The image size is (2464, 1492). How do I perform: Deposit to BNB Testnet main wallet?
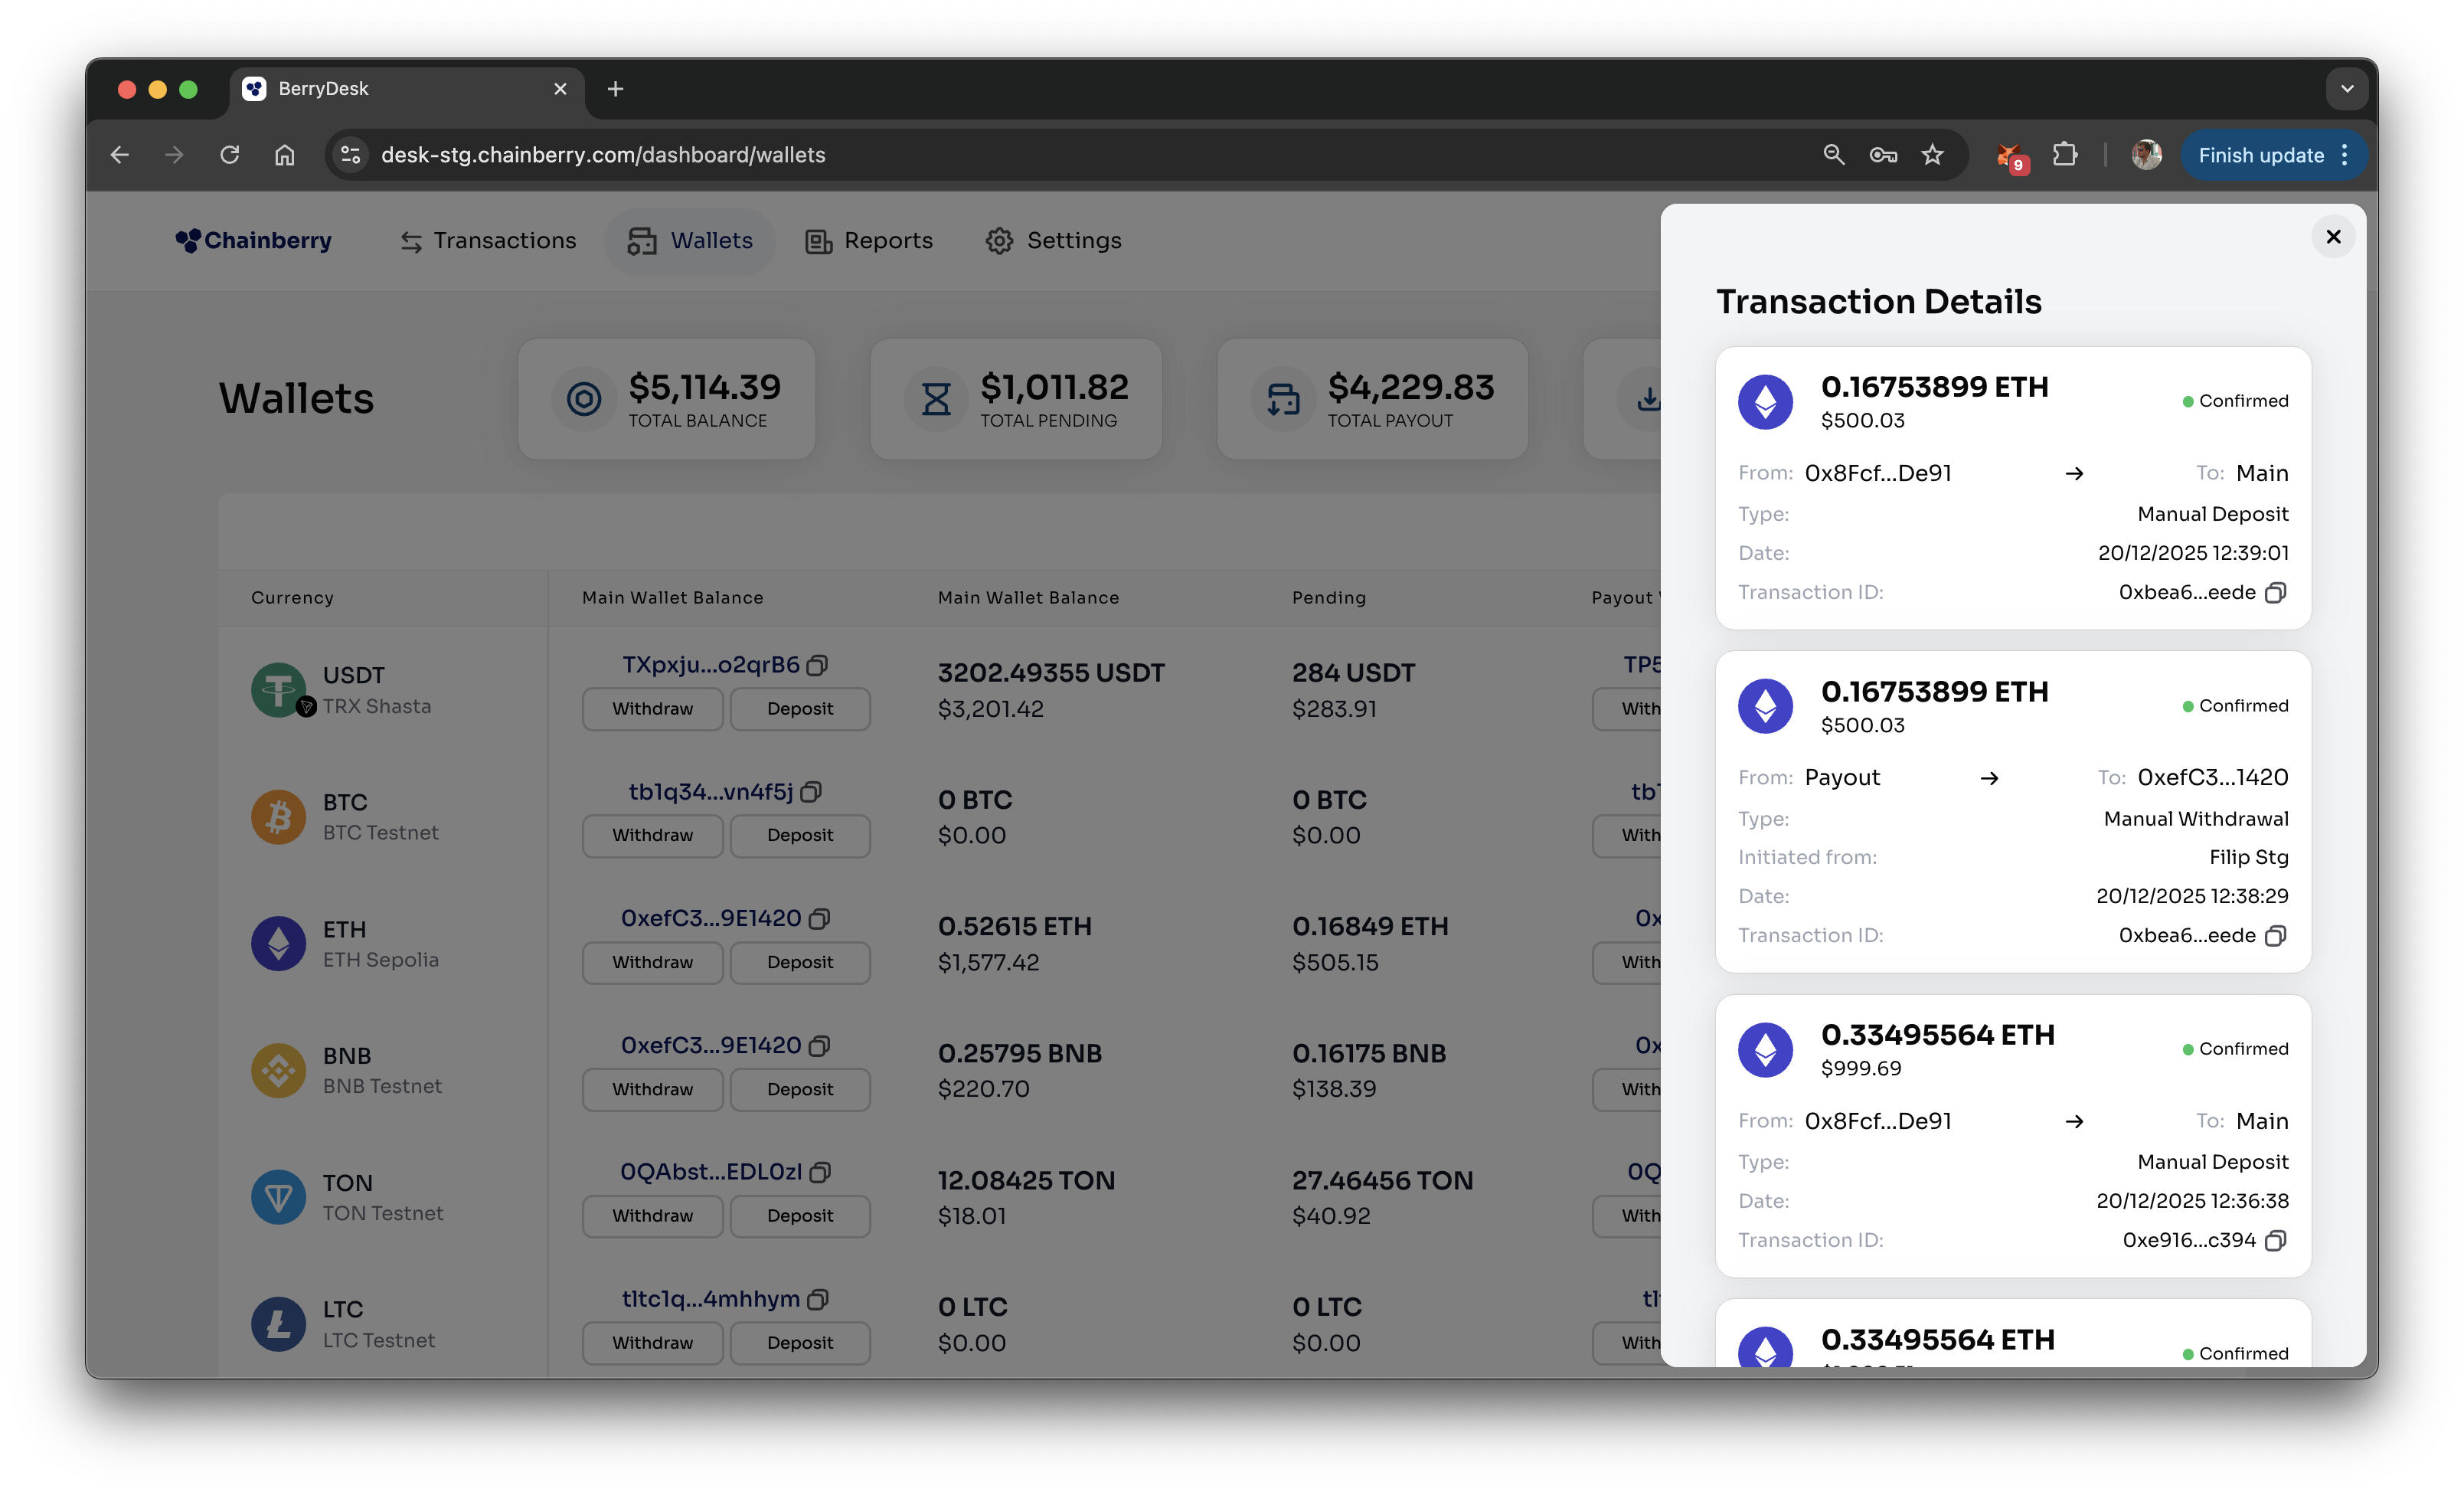[799, 1089]
